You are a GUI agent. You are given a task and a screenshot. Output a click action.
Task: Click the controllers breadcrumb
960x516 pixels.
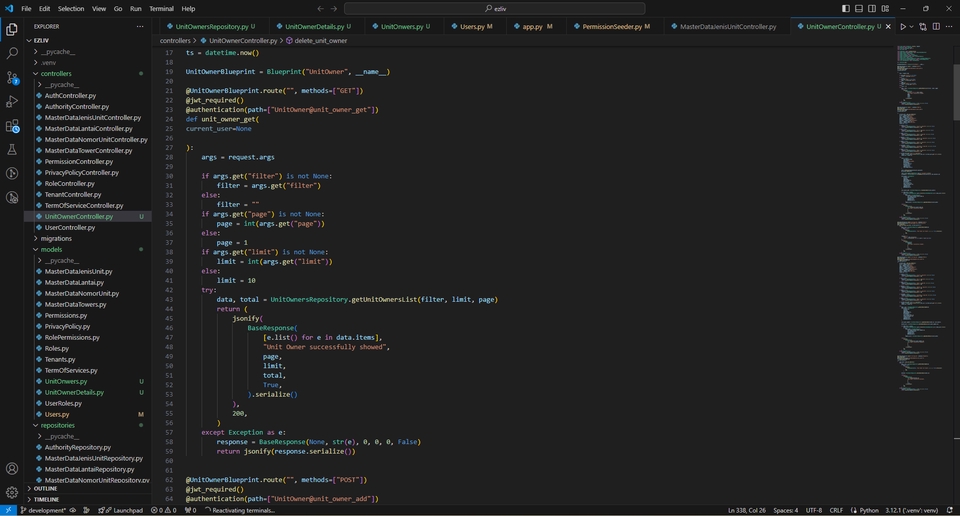click(x=175, y=40)
